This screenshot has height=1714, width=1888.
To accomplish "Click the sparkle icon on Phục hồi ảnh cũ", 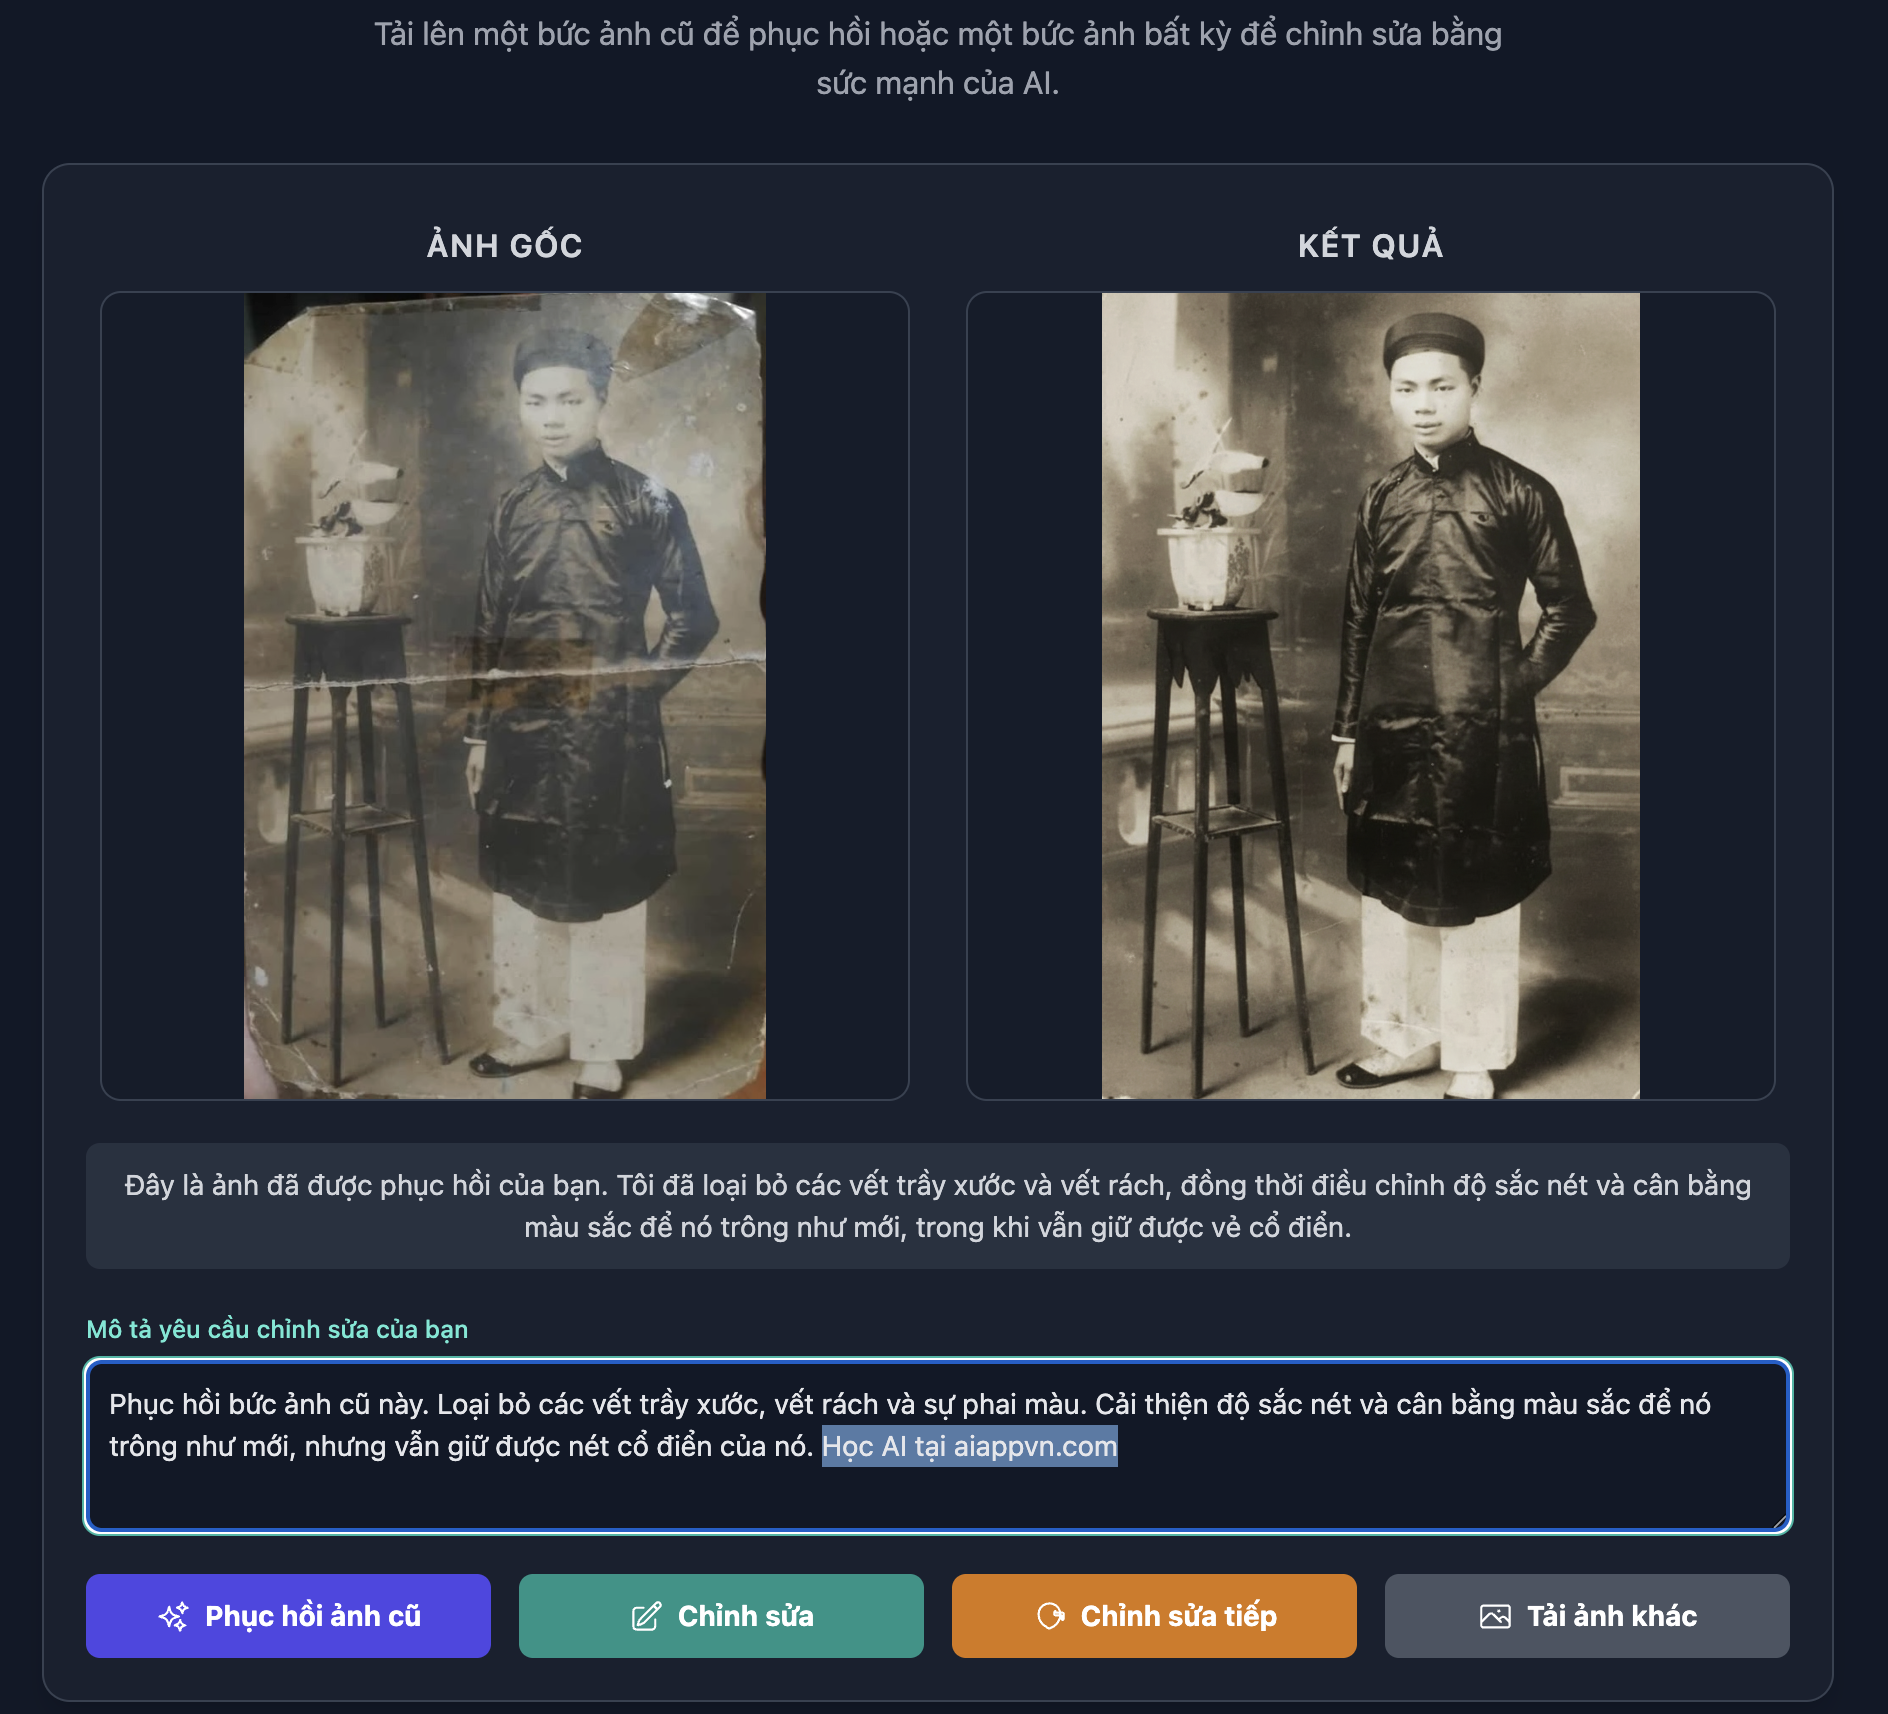I will pos(173,1616).
